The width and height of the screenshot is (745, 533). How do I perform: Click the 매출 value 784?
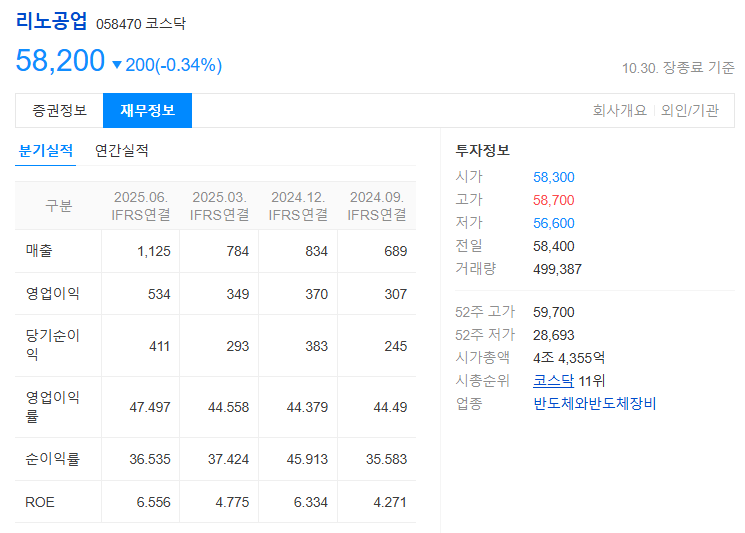pyautogui.click(x=238, y=251)
